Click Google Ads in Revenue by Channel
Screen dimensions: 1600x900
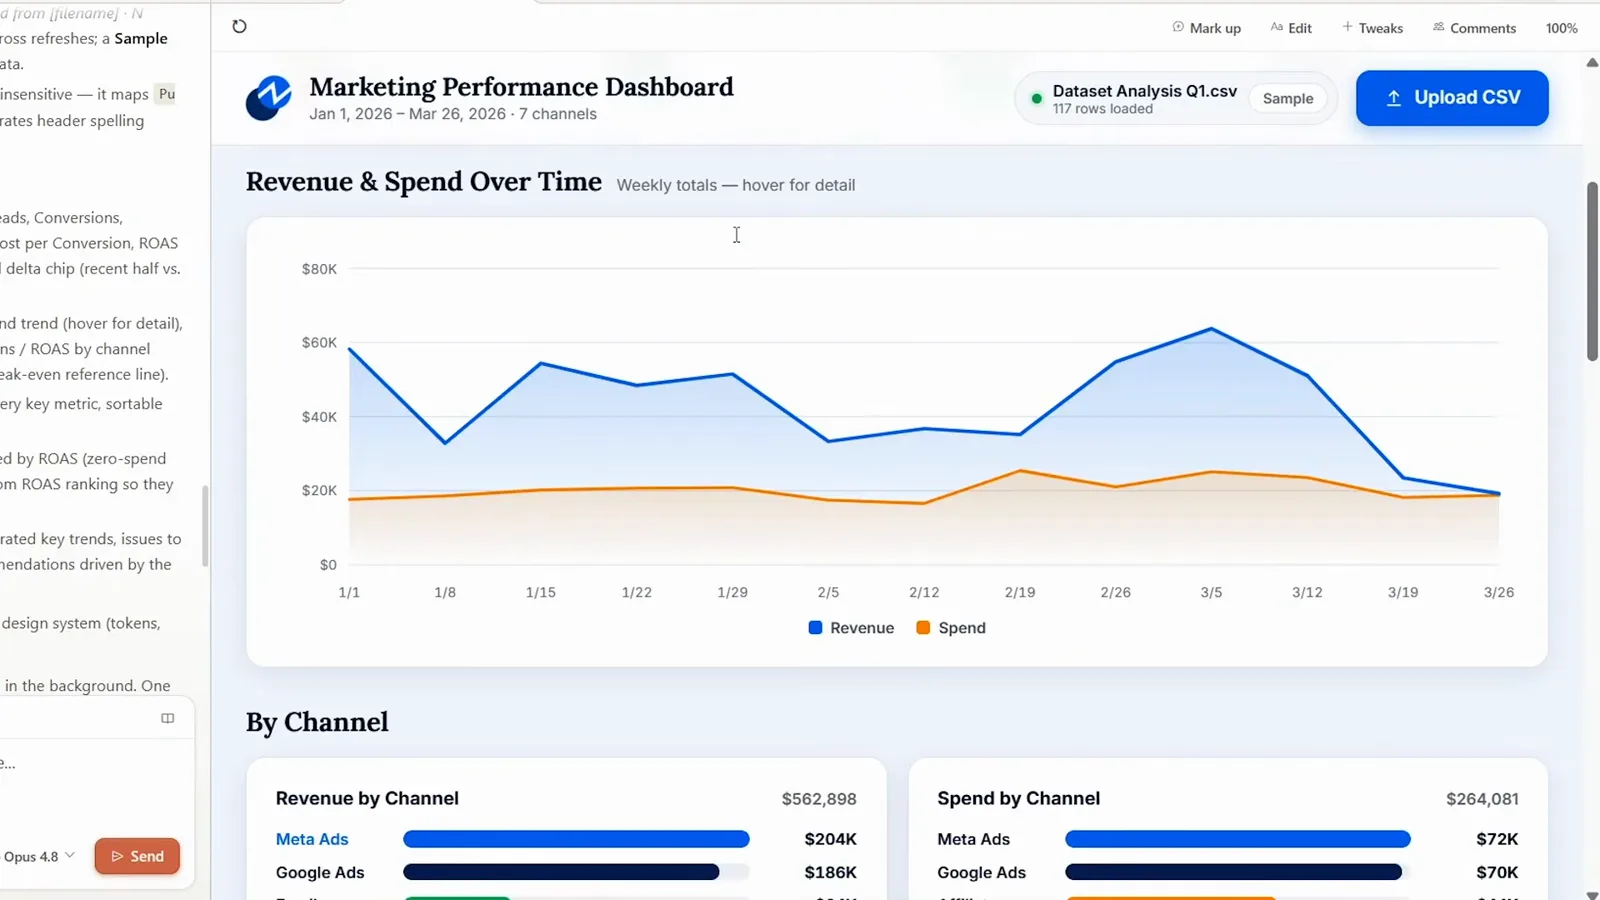coord(320,872)
